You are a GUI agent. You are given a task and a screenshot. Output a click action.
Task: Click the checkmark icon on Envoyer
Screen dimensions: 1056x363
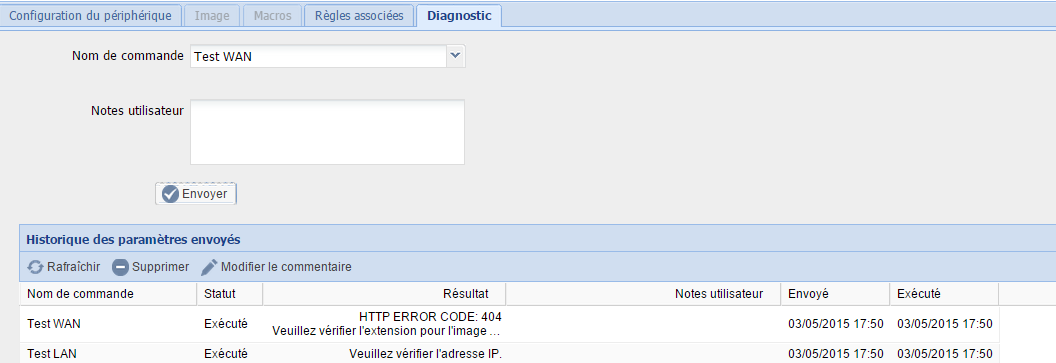pyautogui.click(x=171, y=194)
